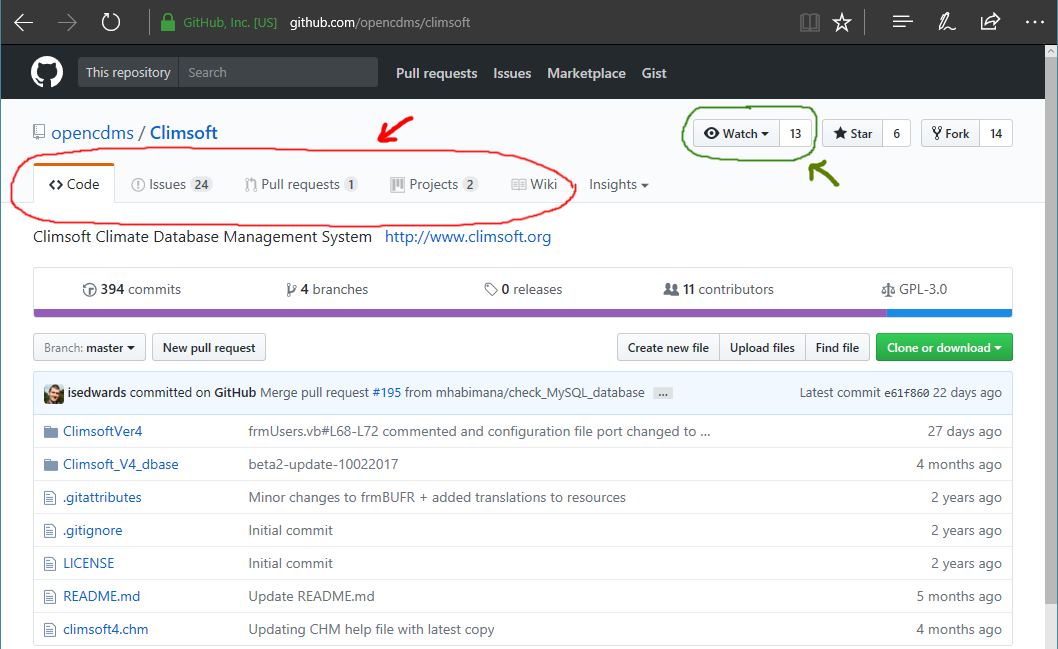Open the Issues tab with 24

[171, 185]
